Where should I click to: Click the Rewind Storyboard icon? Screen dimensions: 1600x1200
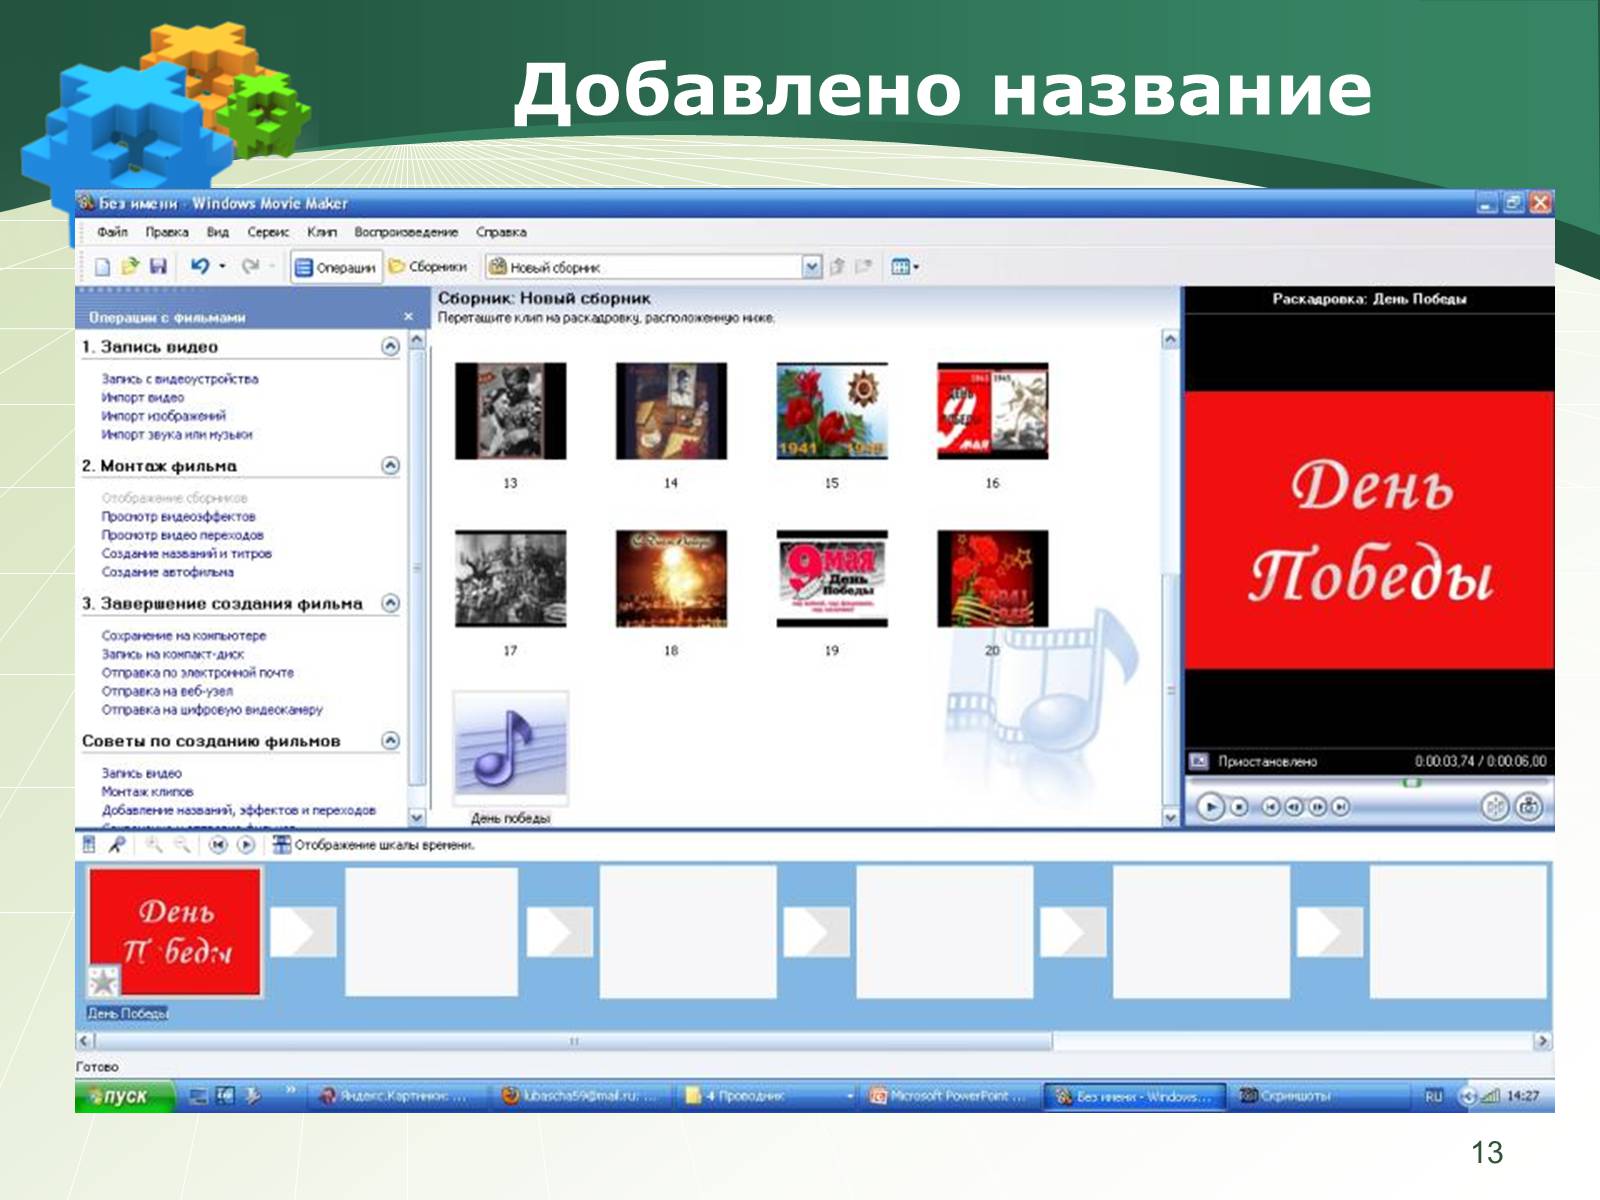point(218,845)
